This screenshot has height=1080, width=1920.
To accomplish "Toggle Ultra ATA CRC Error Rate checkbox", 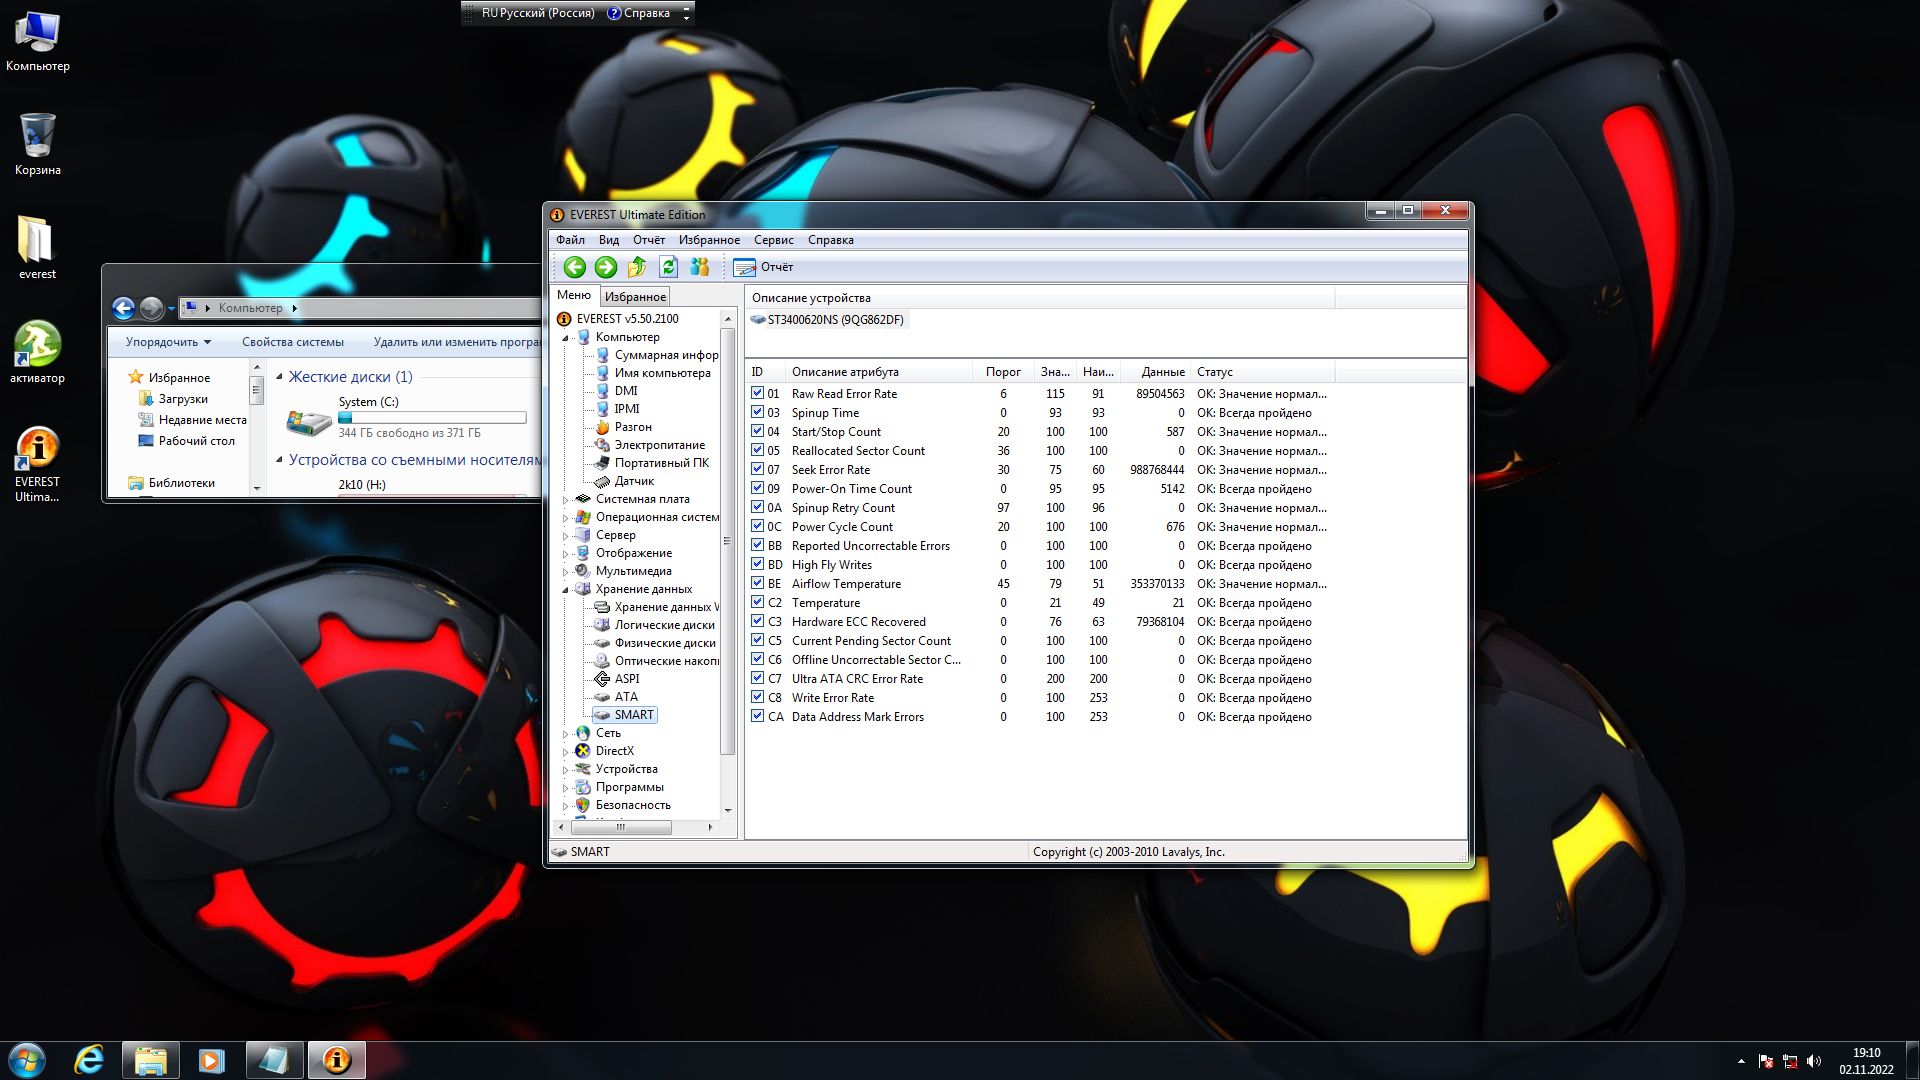I will point(757,678).
